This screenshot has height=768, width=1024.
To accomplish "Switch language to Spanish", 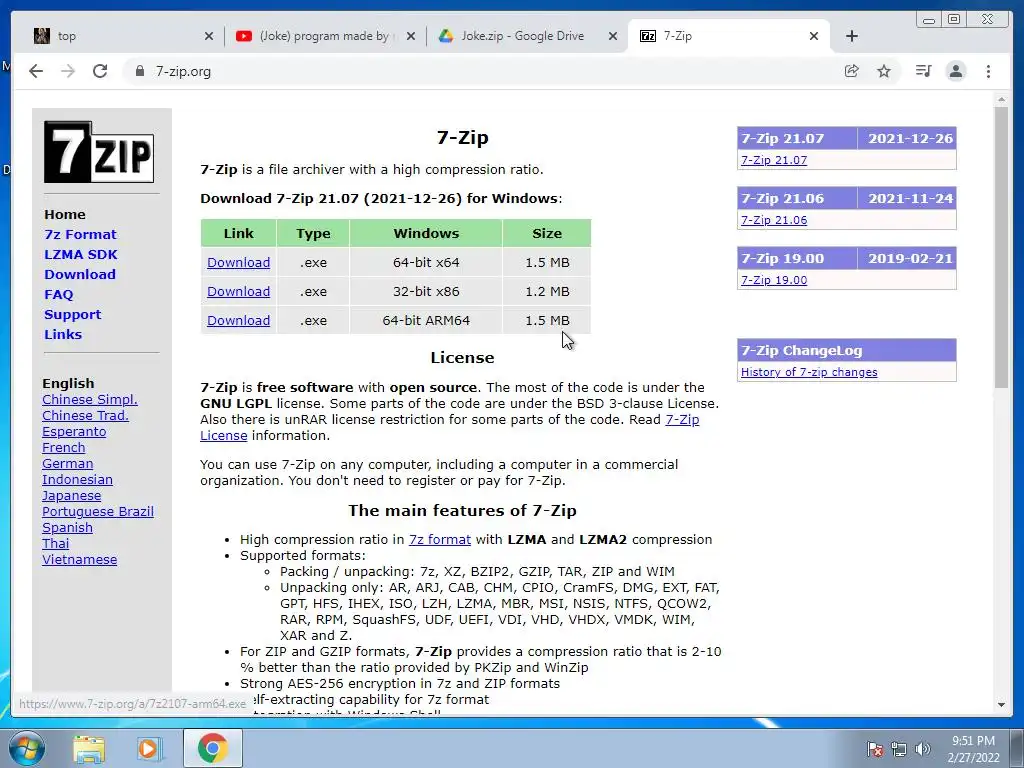I will point(67,528).
